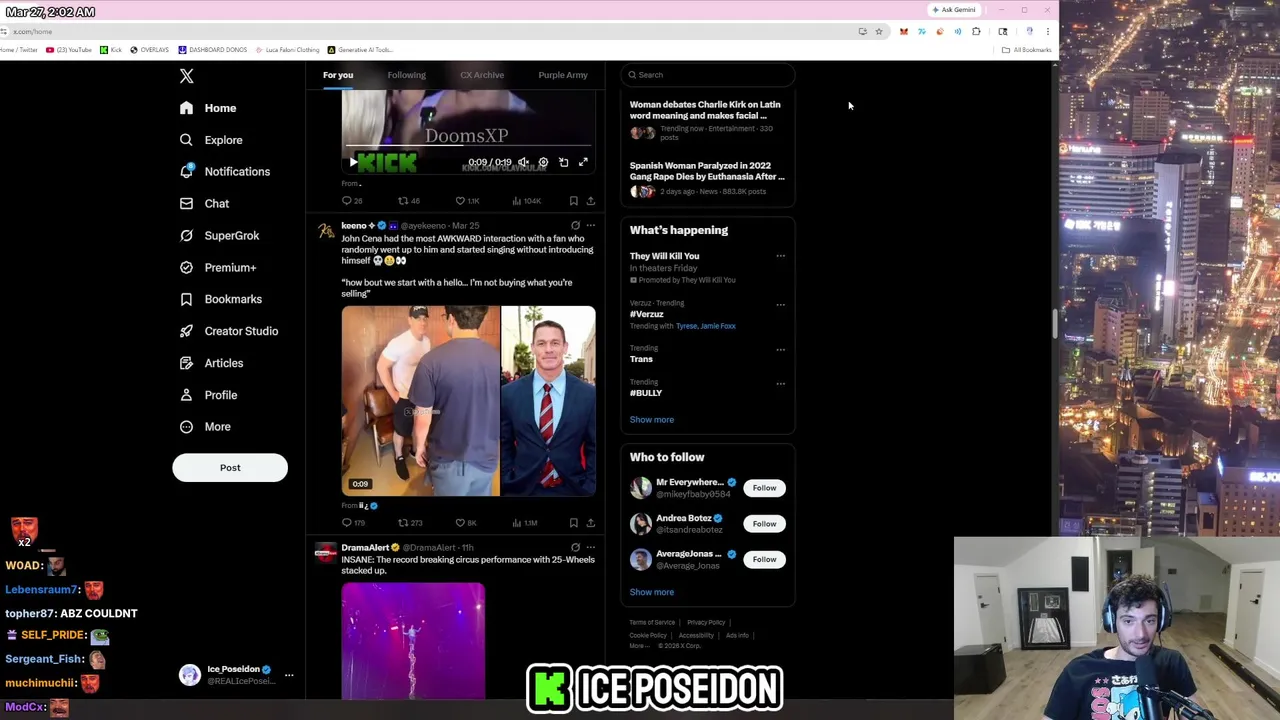Bookmark this page with the star icon
Viewport: 1280px width, 720px height.
[x=879, y=32]
